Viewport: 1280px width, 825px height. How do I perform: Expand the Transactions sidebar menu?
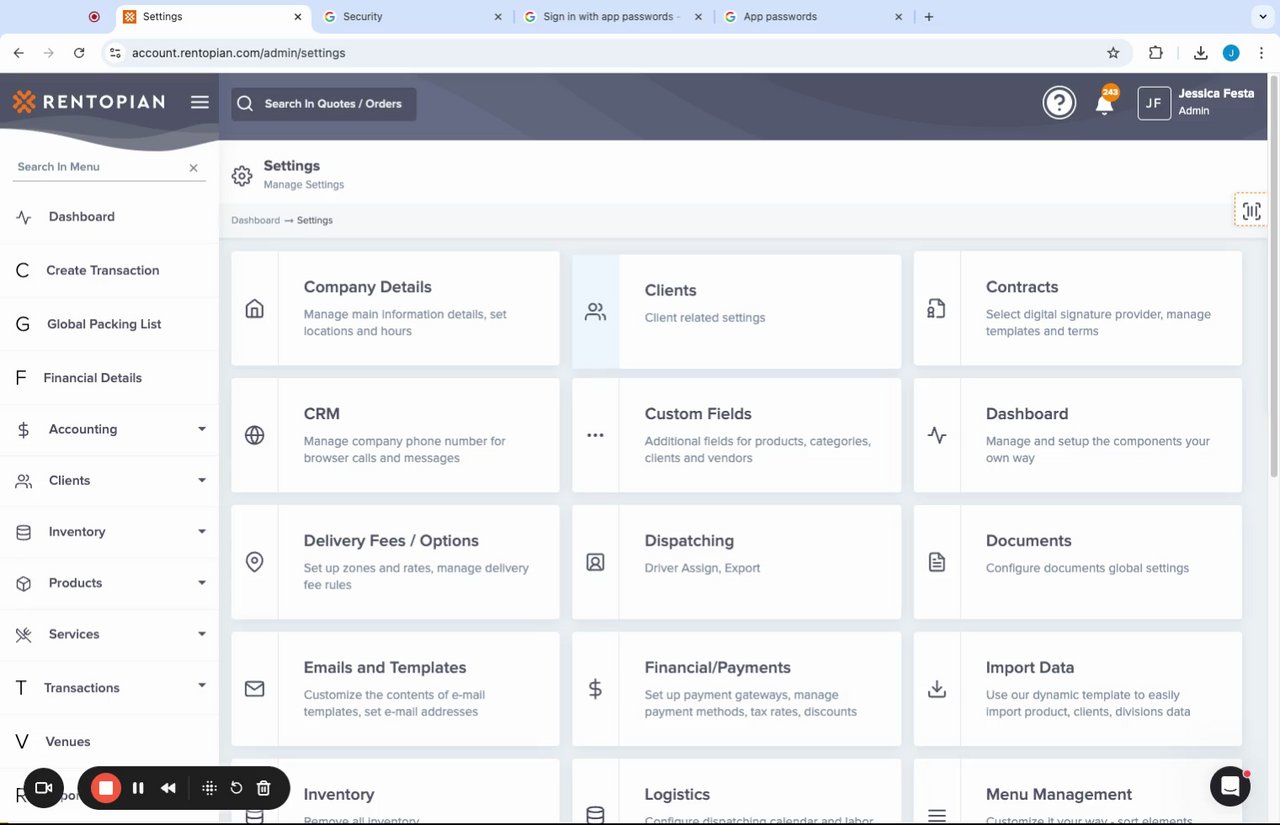coord(109,687)
